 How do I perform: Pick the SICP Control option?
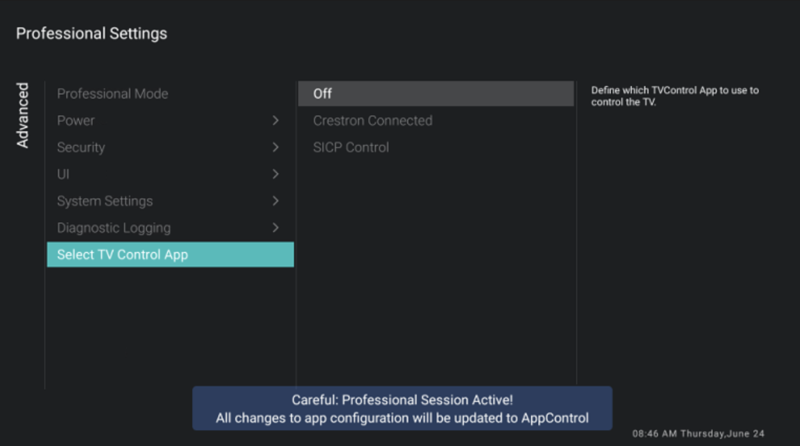tap(351, 148)
